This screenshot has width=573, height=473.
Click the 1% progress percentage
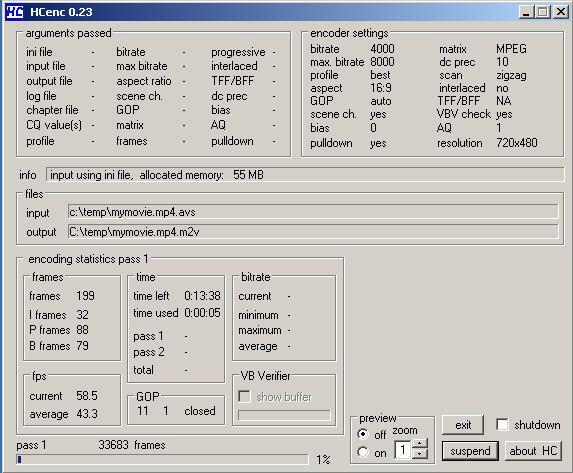click(x=323, y=459)
